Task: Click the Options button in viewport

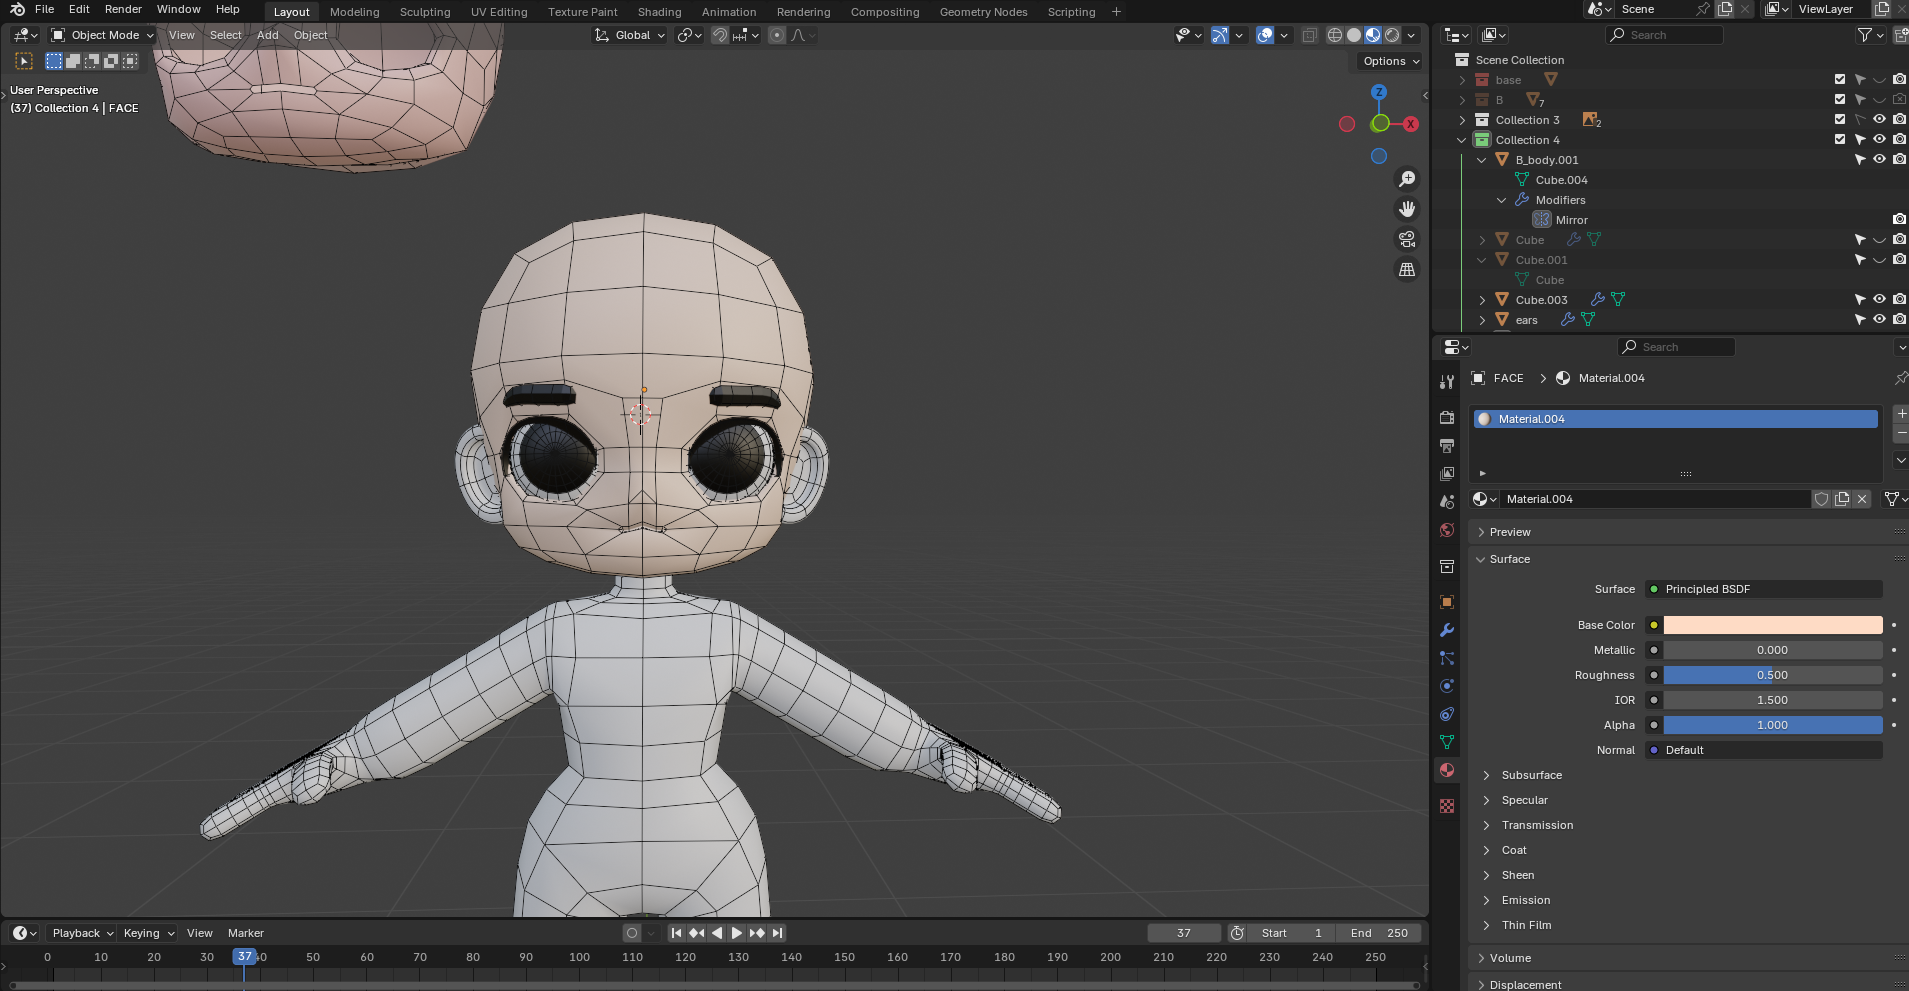Action: click(x=1391, y=61)
